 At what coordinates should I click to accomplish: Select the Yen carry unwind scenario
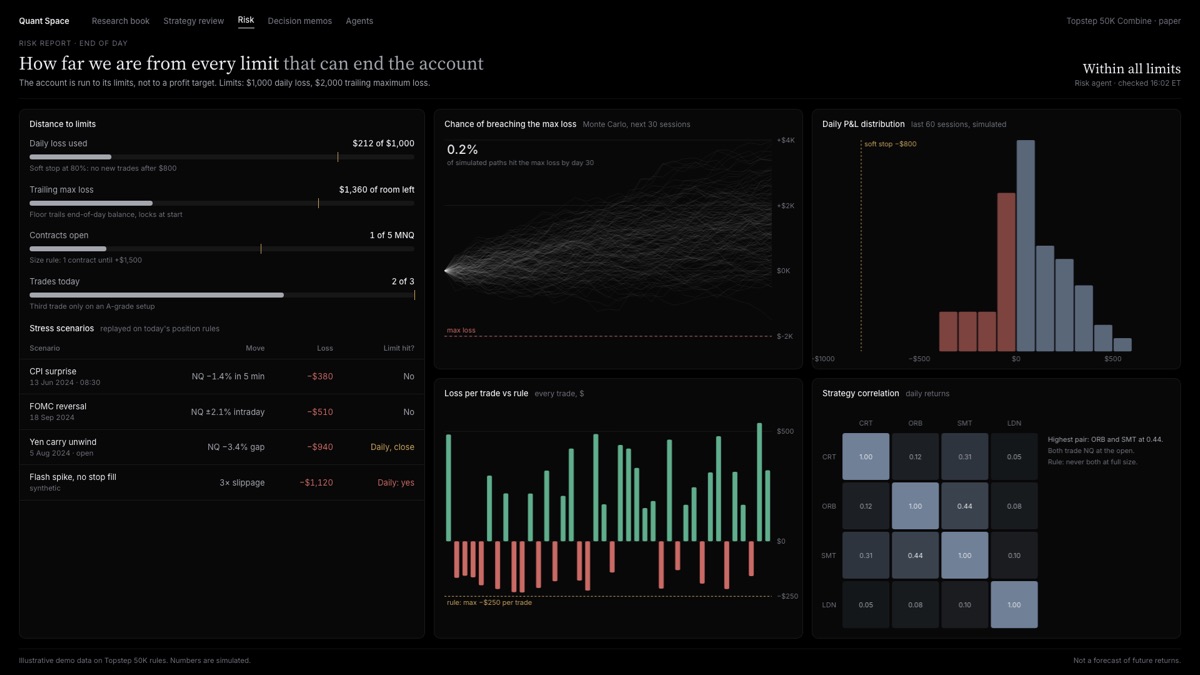point(222,447)
